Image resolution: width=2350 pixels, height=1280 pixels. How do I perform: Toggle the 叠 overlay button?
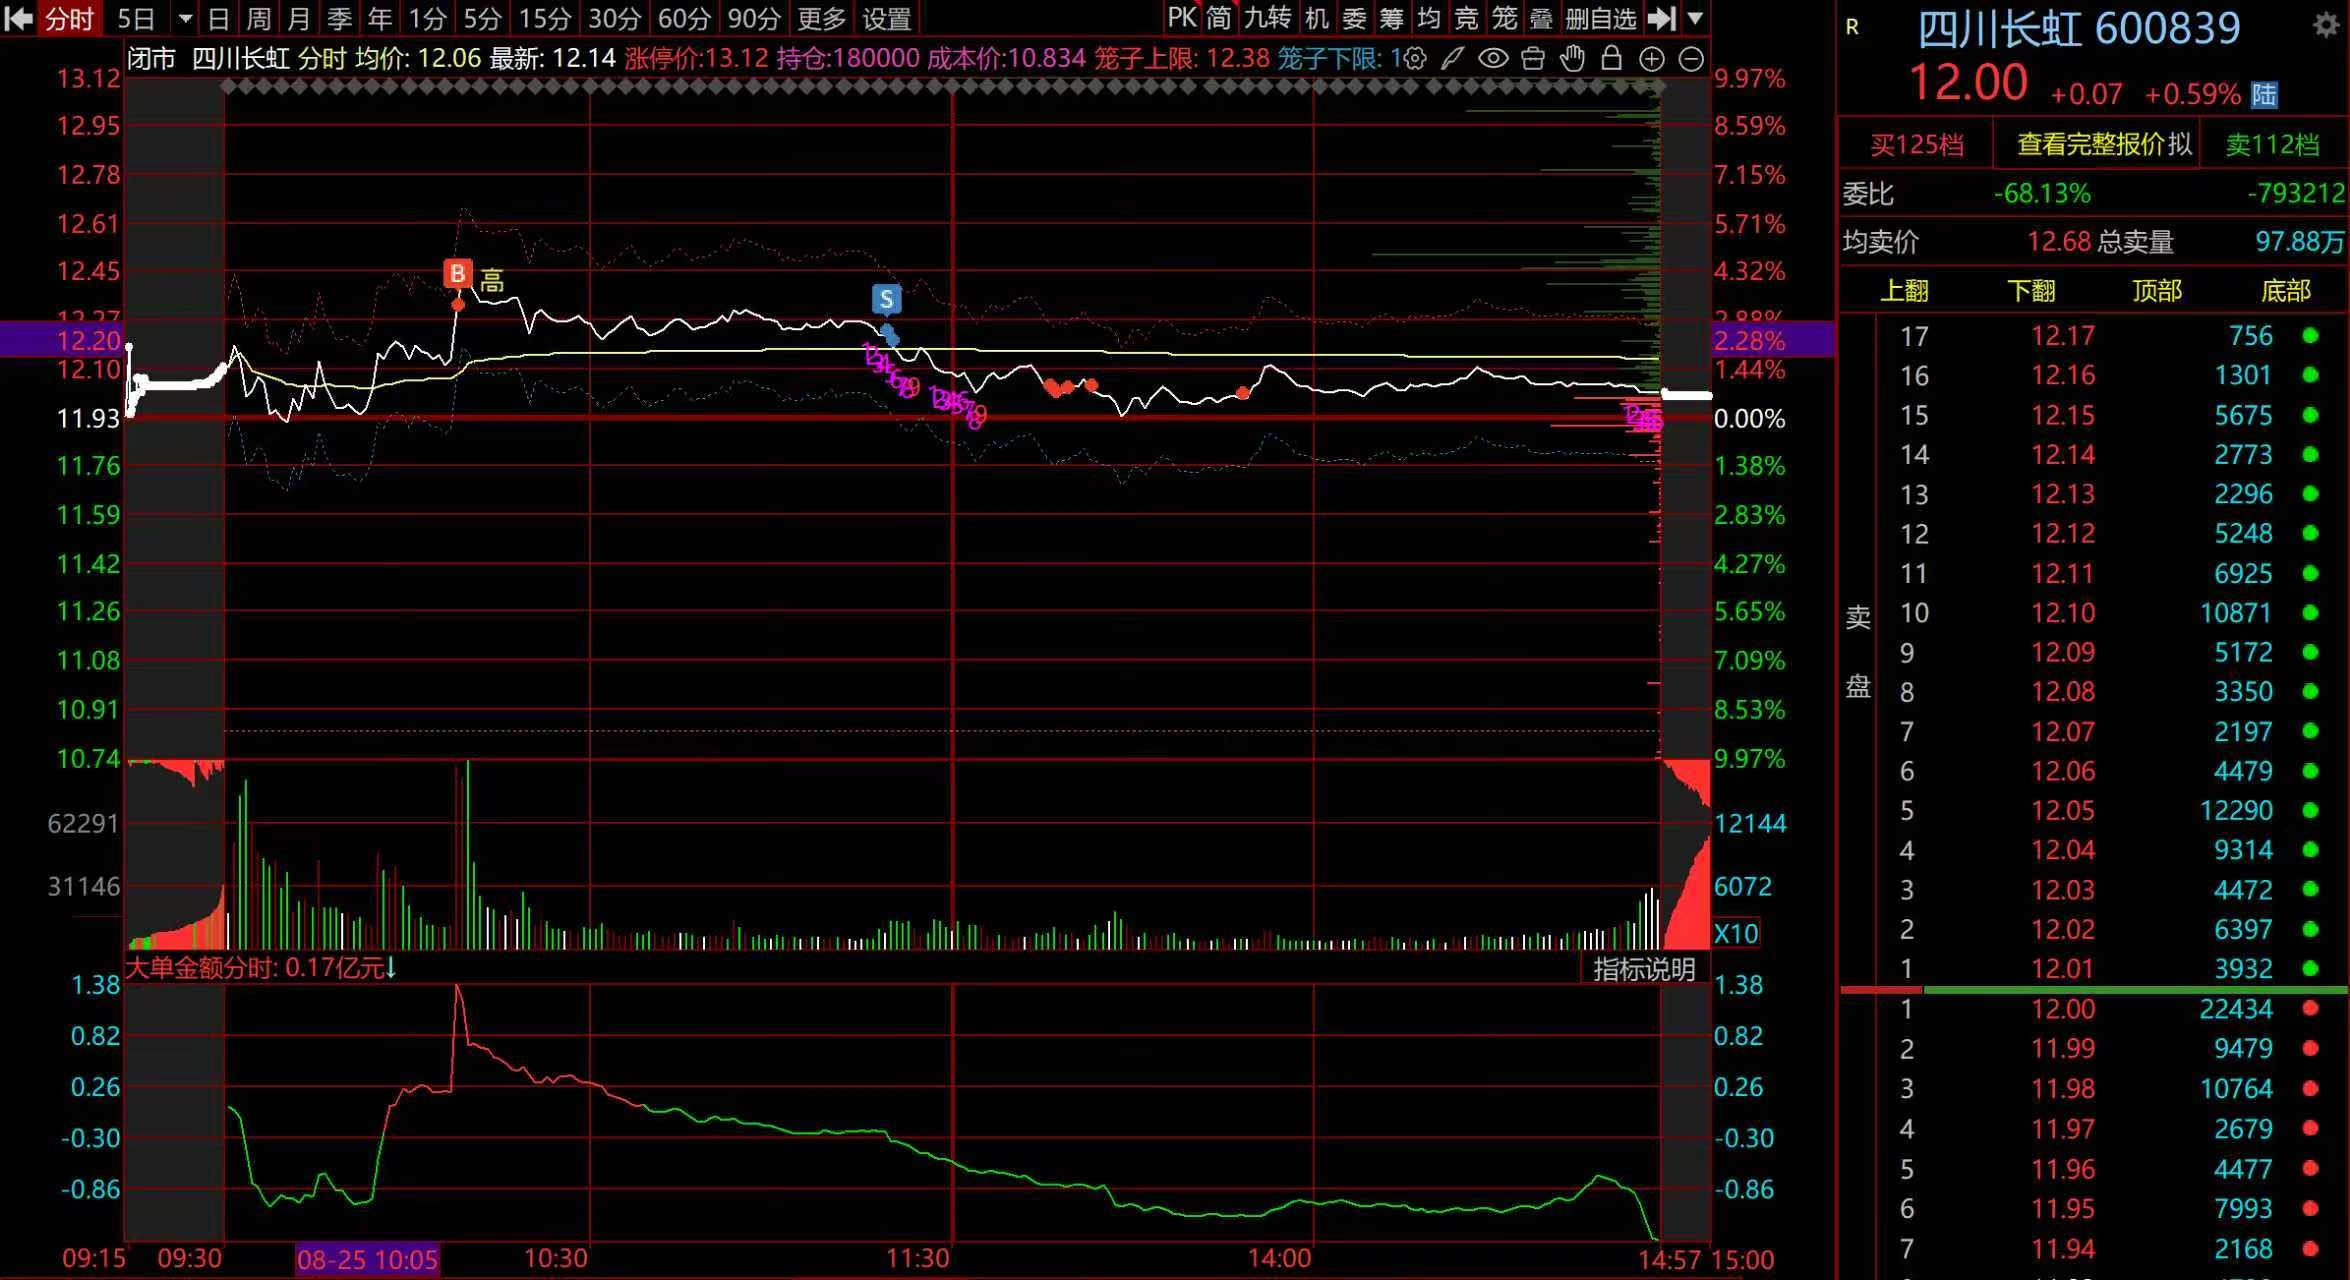click(x=1541, y=18)
